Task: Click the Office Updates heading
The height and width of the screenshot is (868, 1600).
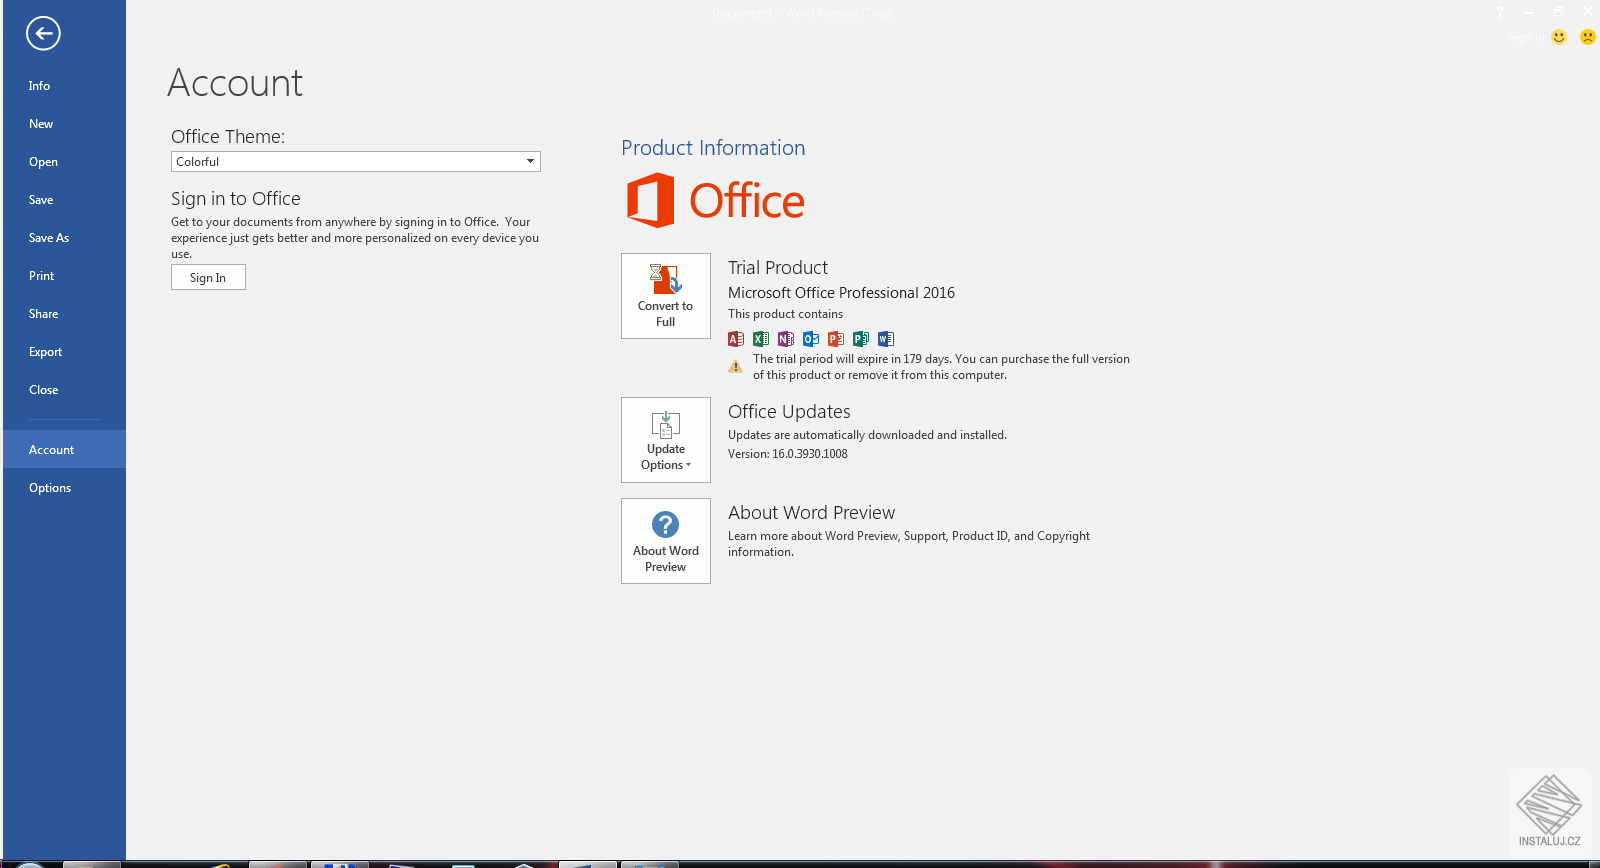Action: (x=789, y=411)
